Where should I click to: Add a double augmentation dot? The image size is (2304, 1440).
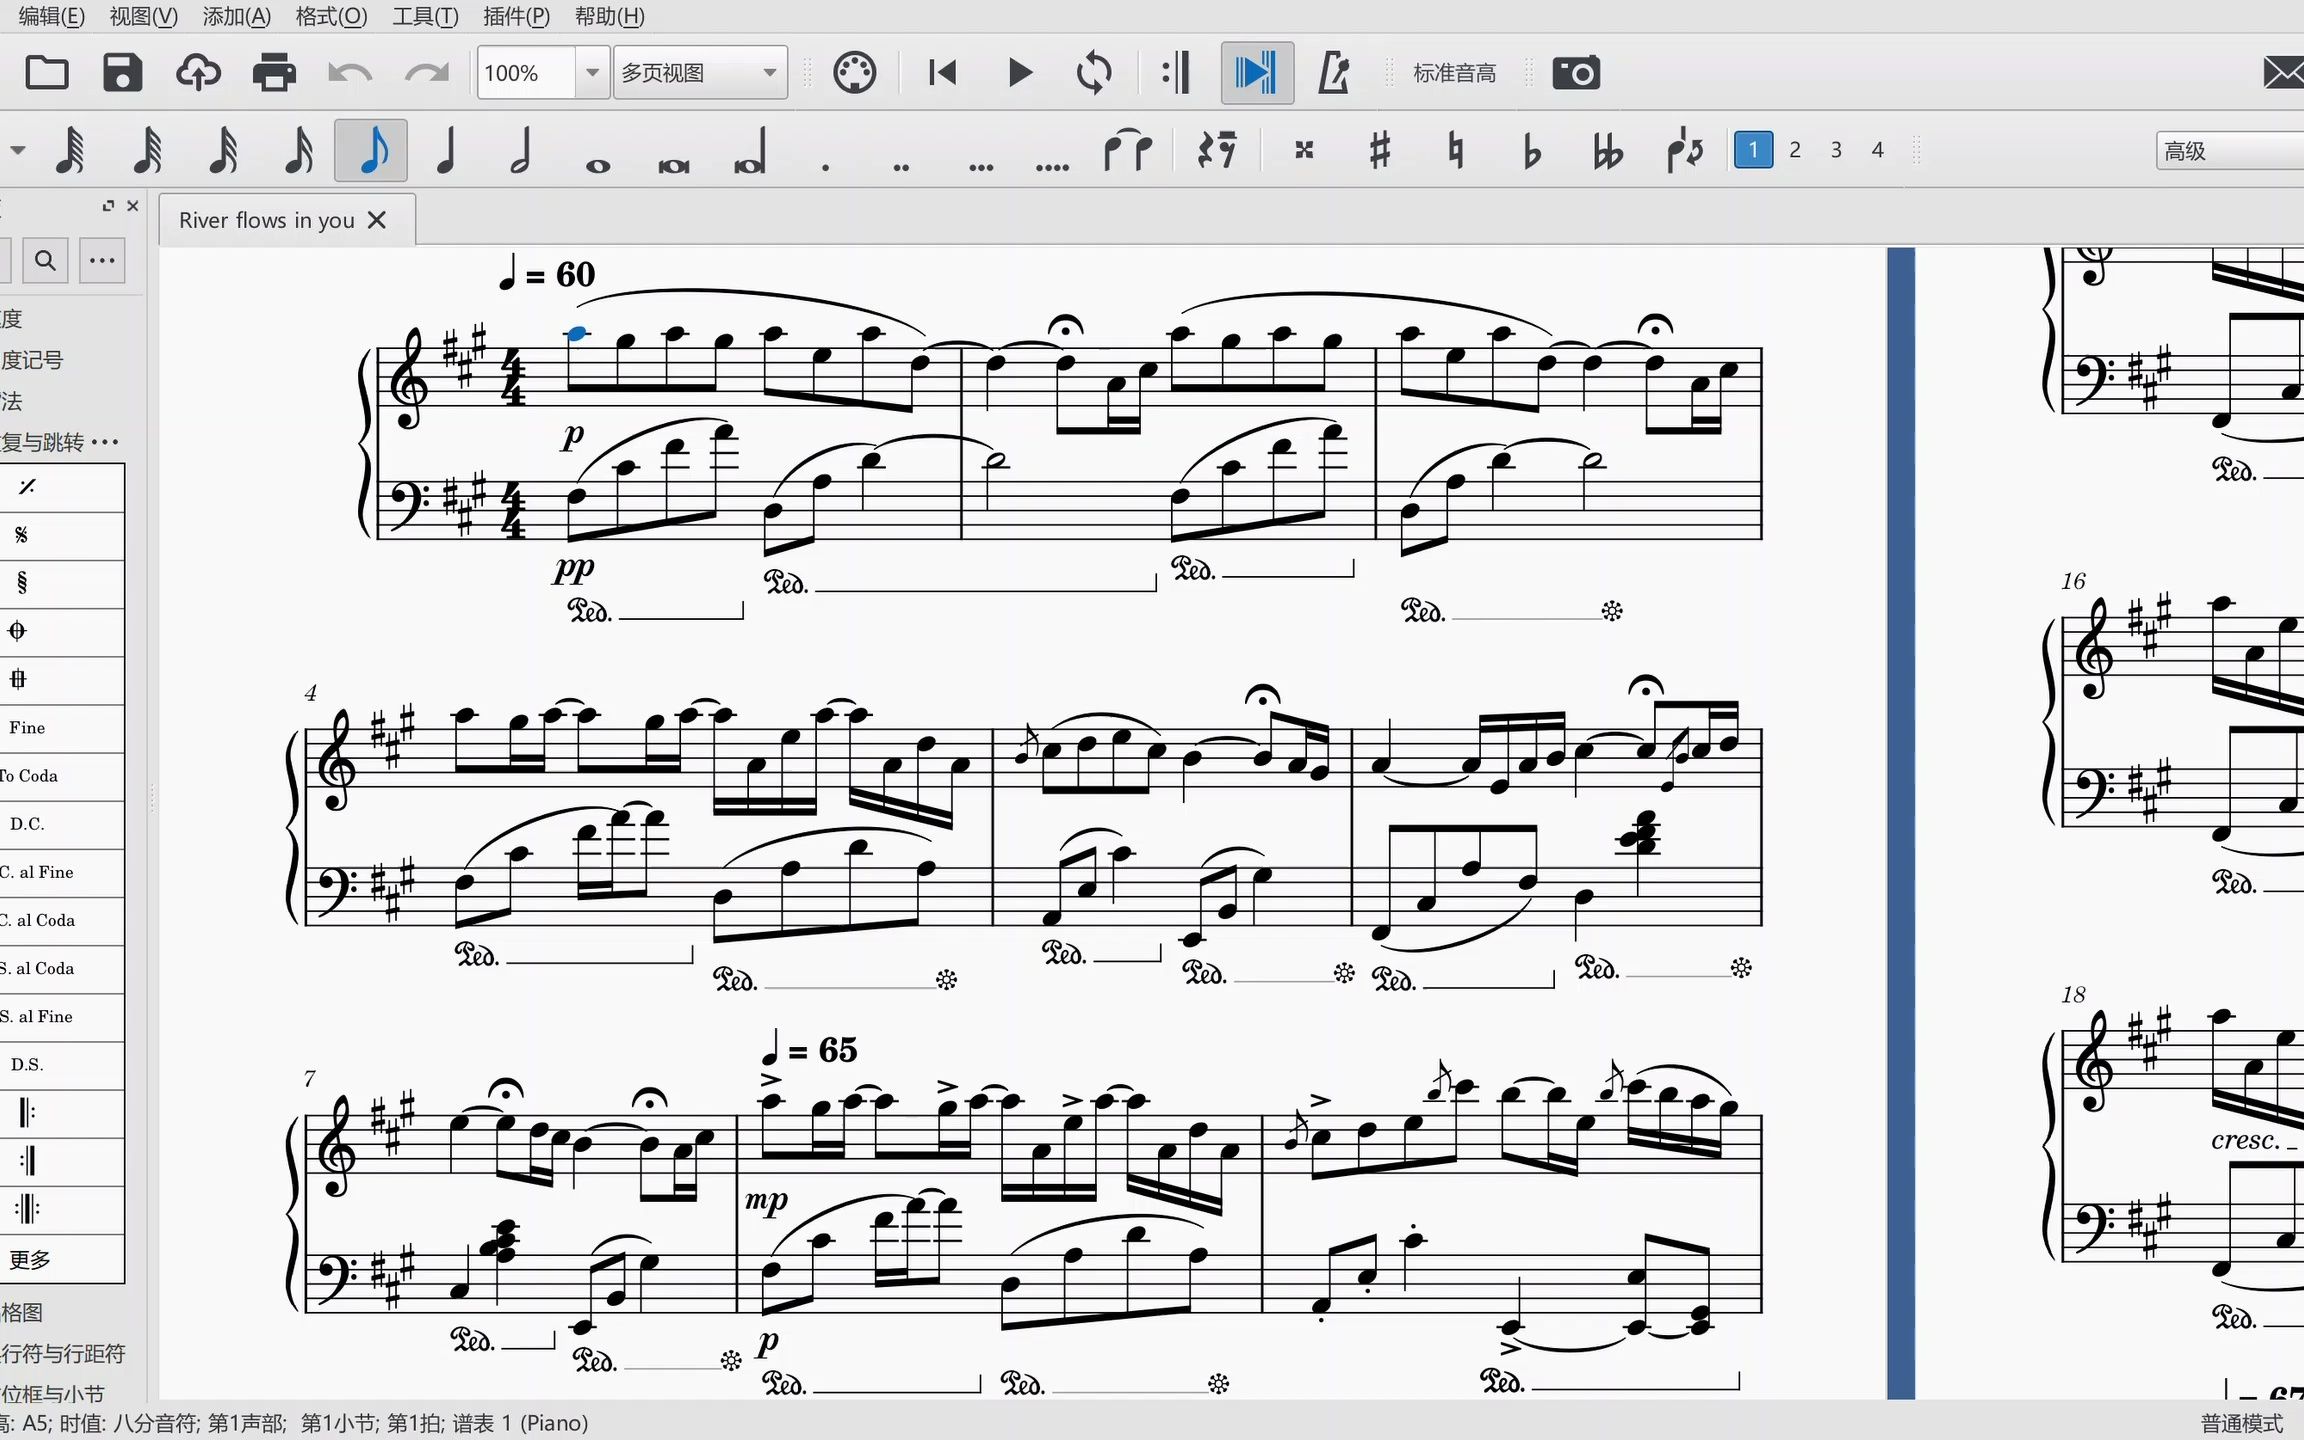tap(901, 167)
